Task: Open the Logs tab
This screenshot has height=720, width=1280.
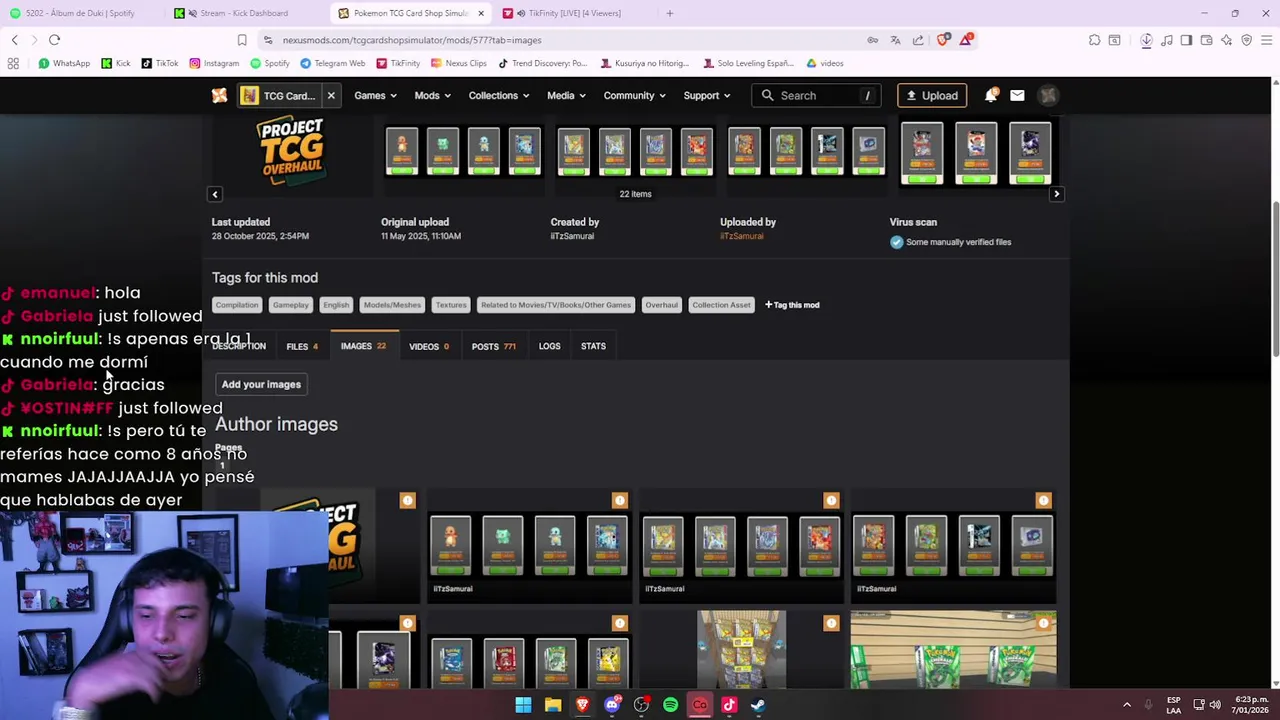Action: [550, 346]
